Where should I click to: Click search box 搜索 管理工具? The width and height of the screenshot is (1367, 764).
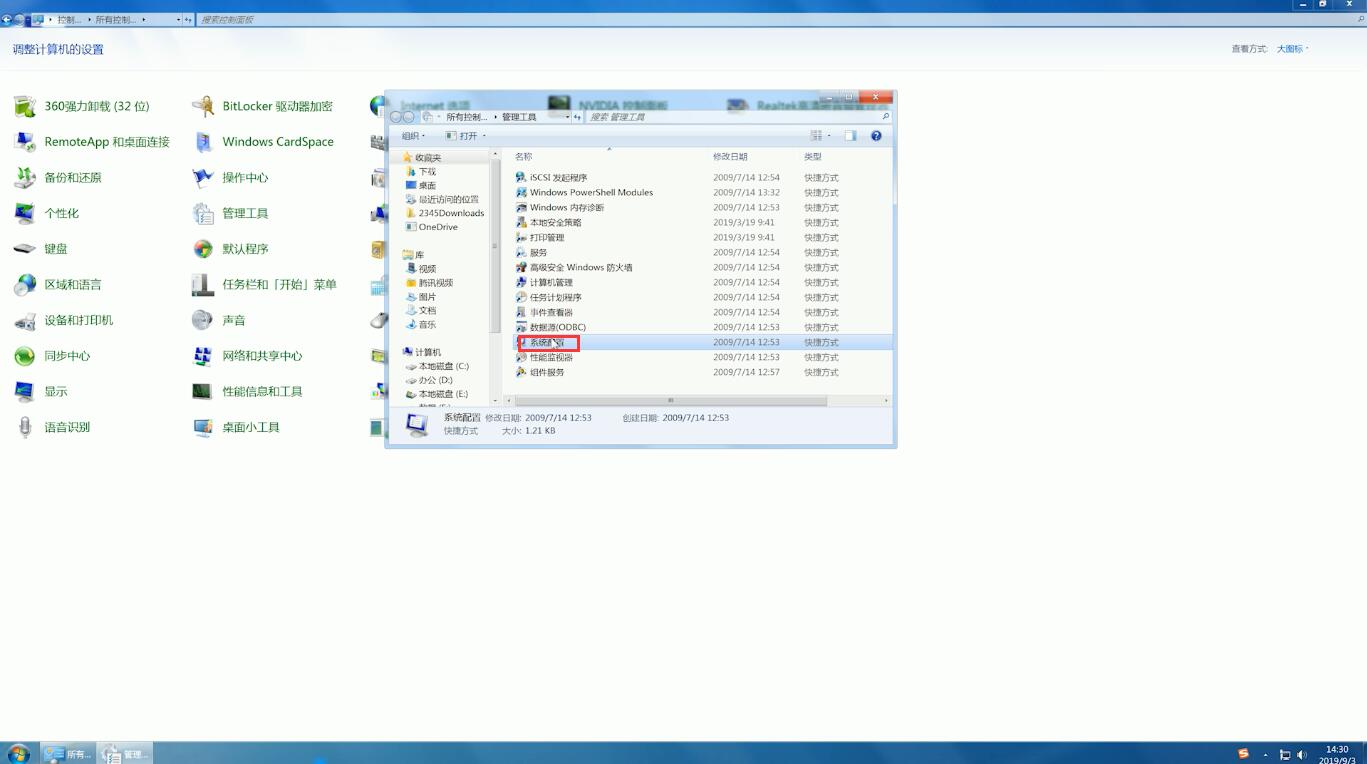tap(738, 117)
